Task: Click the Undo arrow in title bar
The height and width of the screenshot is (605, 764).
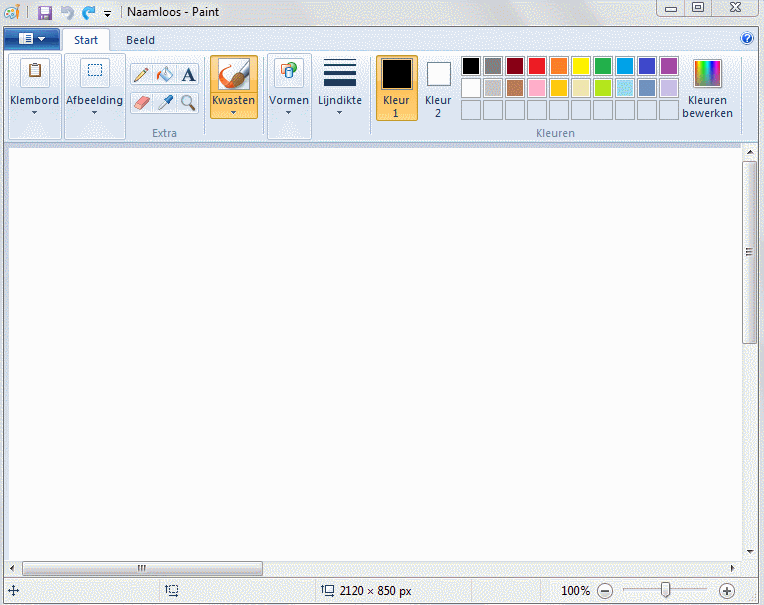Action: (x=67, y=13)
